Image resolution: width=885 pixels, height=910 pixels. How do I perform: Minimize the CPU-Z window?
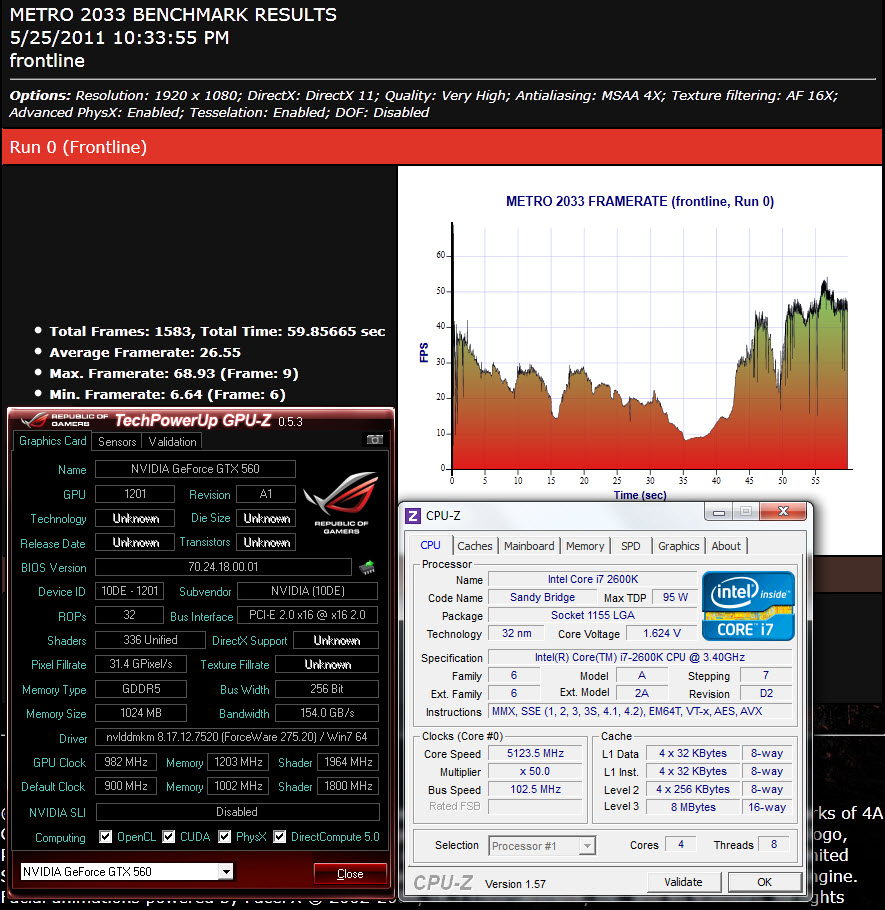718,512
